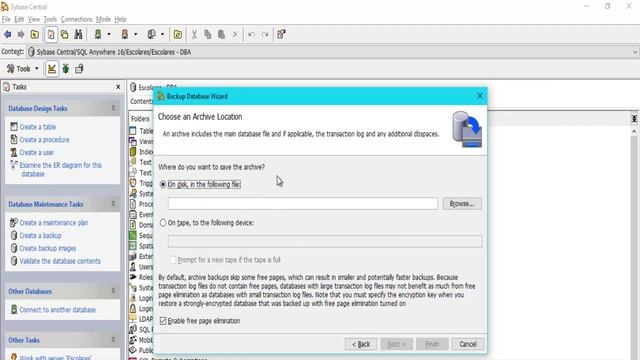Click 'Create a user' task link

(x=37, y=152)
